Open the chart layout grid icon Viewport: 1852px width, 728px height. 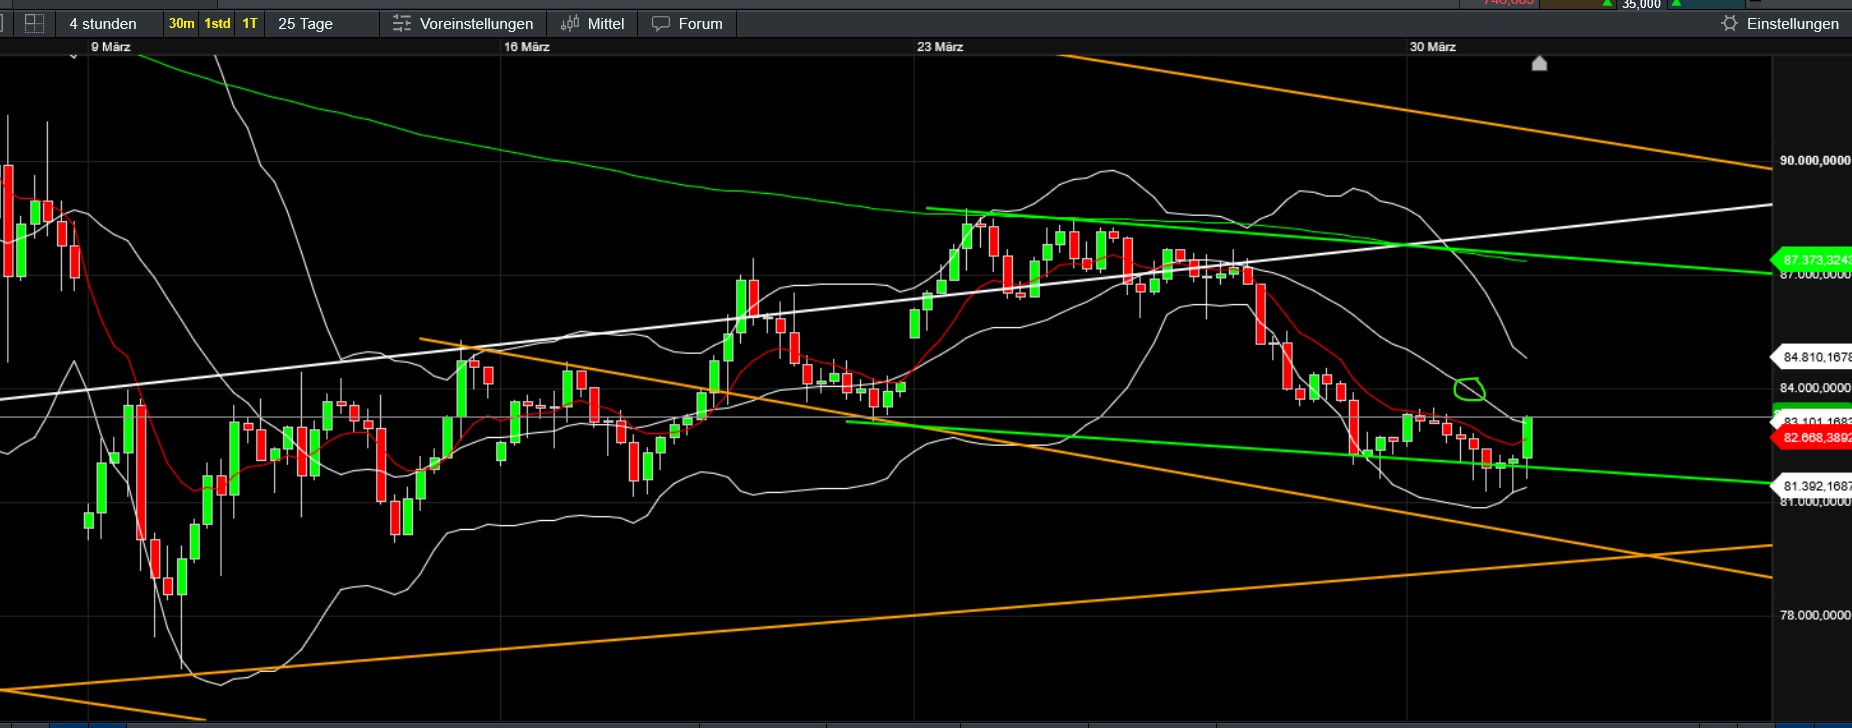tap(34, 23)
